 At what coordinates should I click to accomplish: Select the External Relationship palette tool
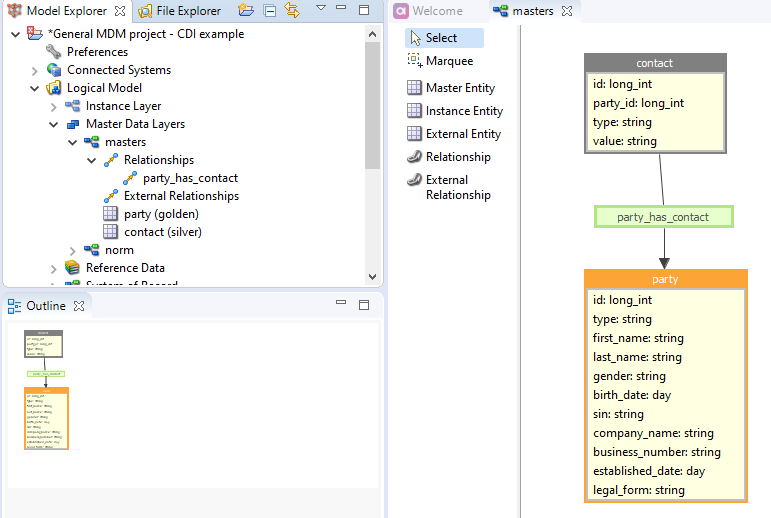tap(457, 187)
